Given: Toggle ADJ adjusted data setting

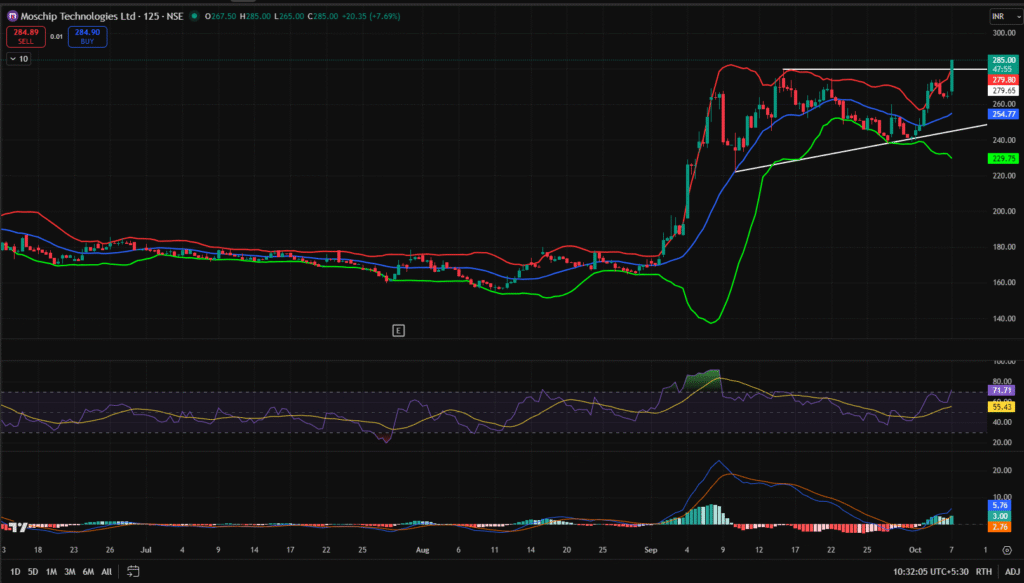Looking at the screenshot, I should tap(1011, 571).
